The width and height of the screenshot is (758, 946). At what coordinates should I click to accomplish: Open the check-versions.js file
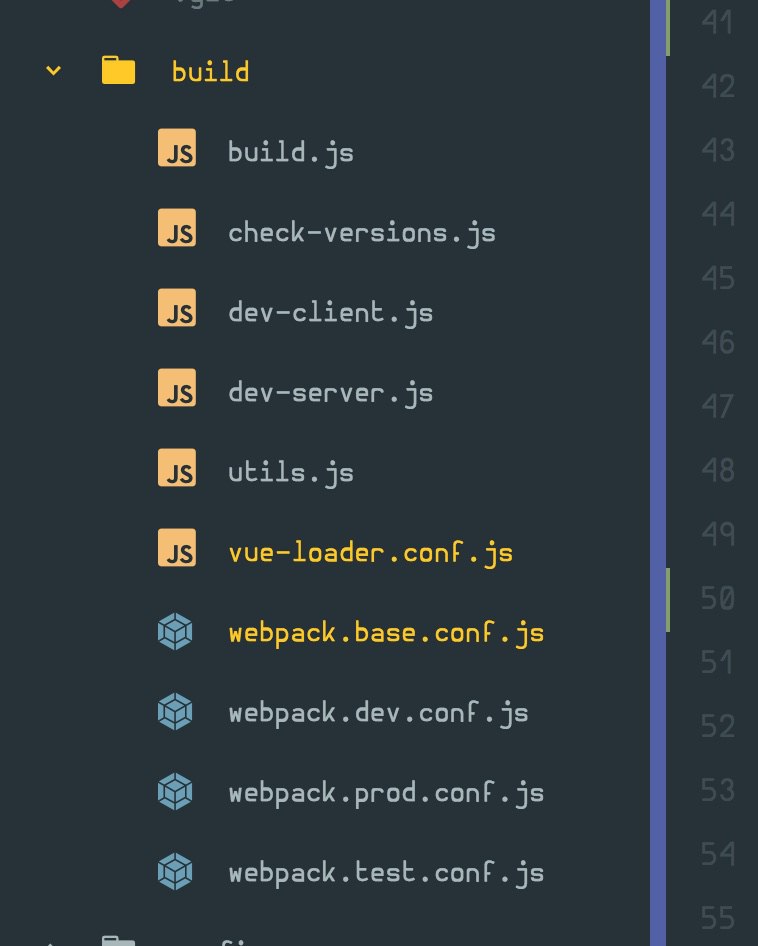click(361, 233)
